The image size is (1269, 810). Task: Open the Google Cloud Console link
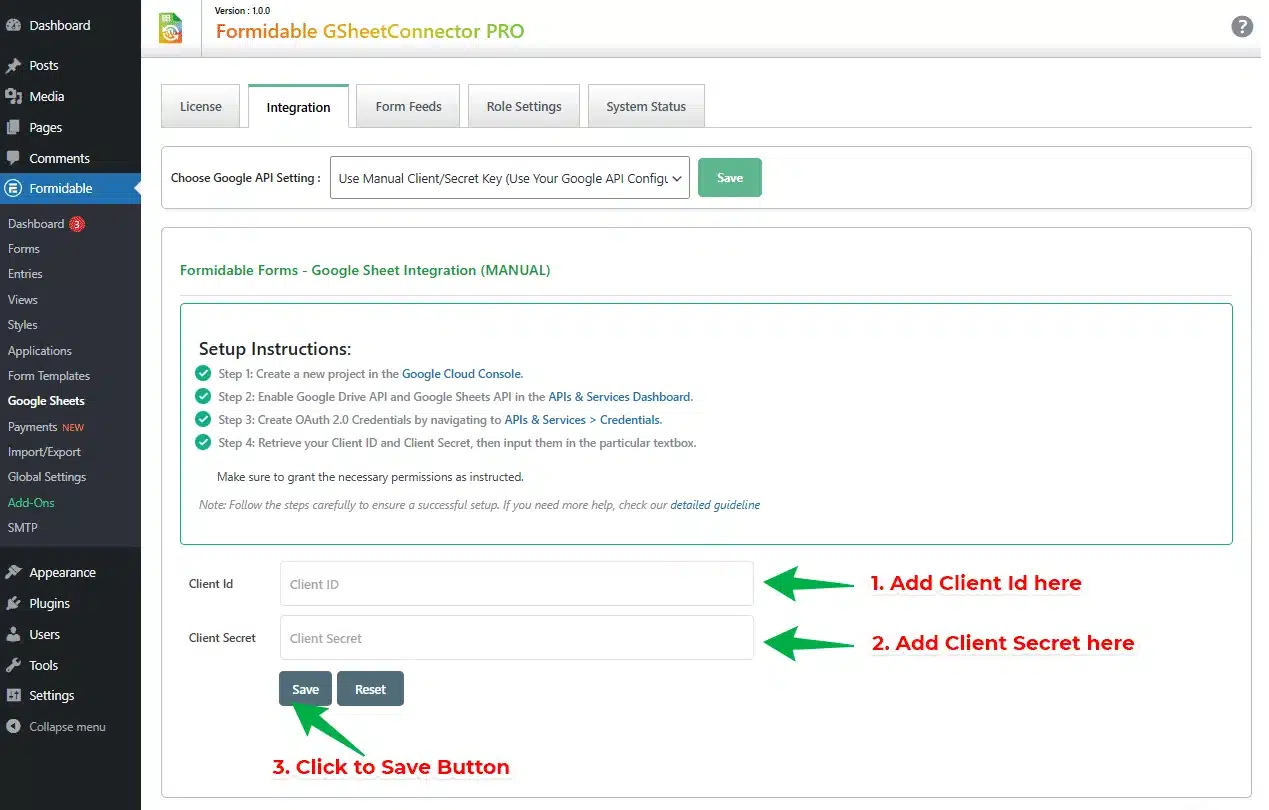click(462, 374)
